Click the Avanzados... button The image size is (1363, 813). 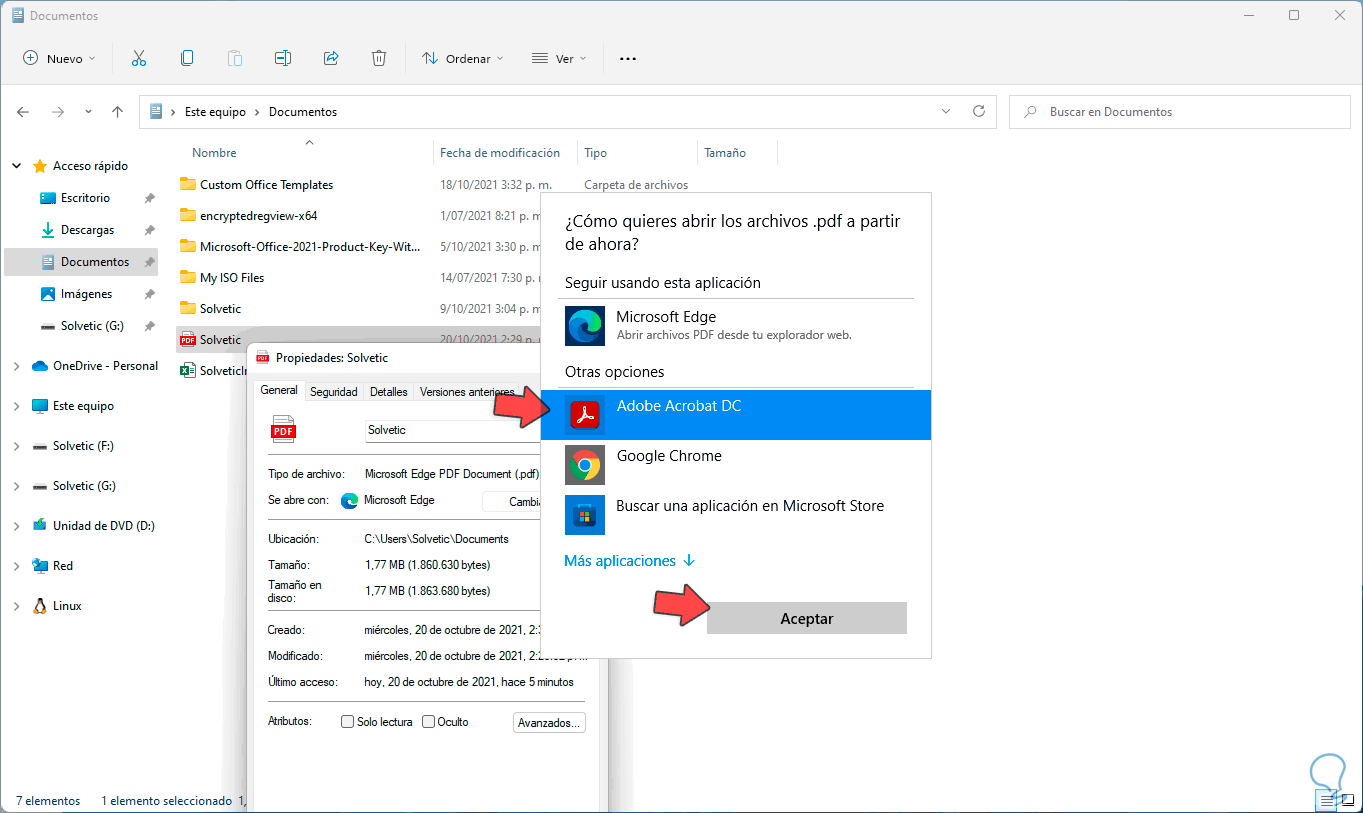[549, 722]
